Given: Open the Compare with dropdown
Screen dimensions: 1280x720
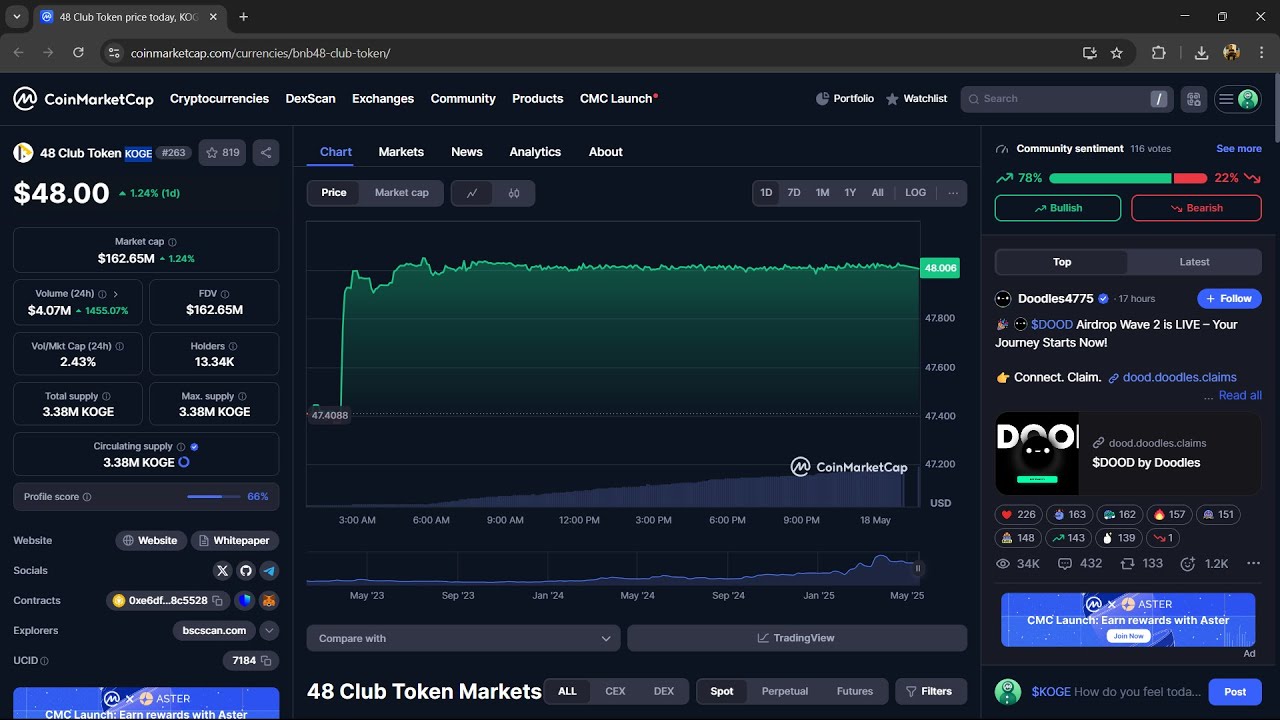Looking at the screenshot, I should (464, 638).
